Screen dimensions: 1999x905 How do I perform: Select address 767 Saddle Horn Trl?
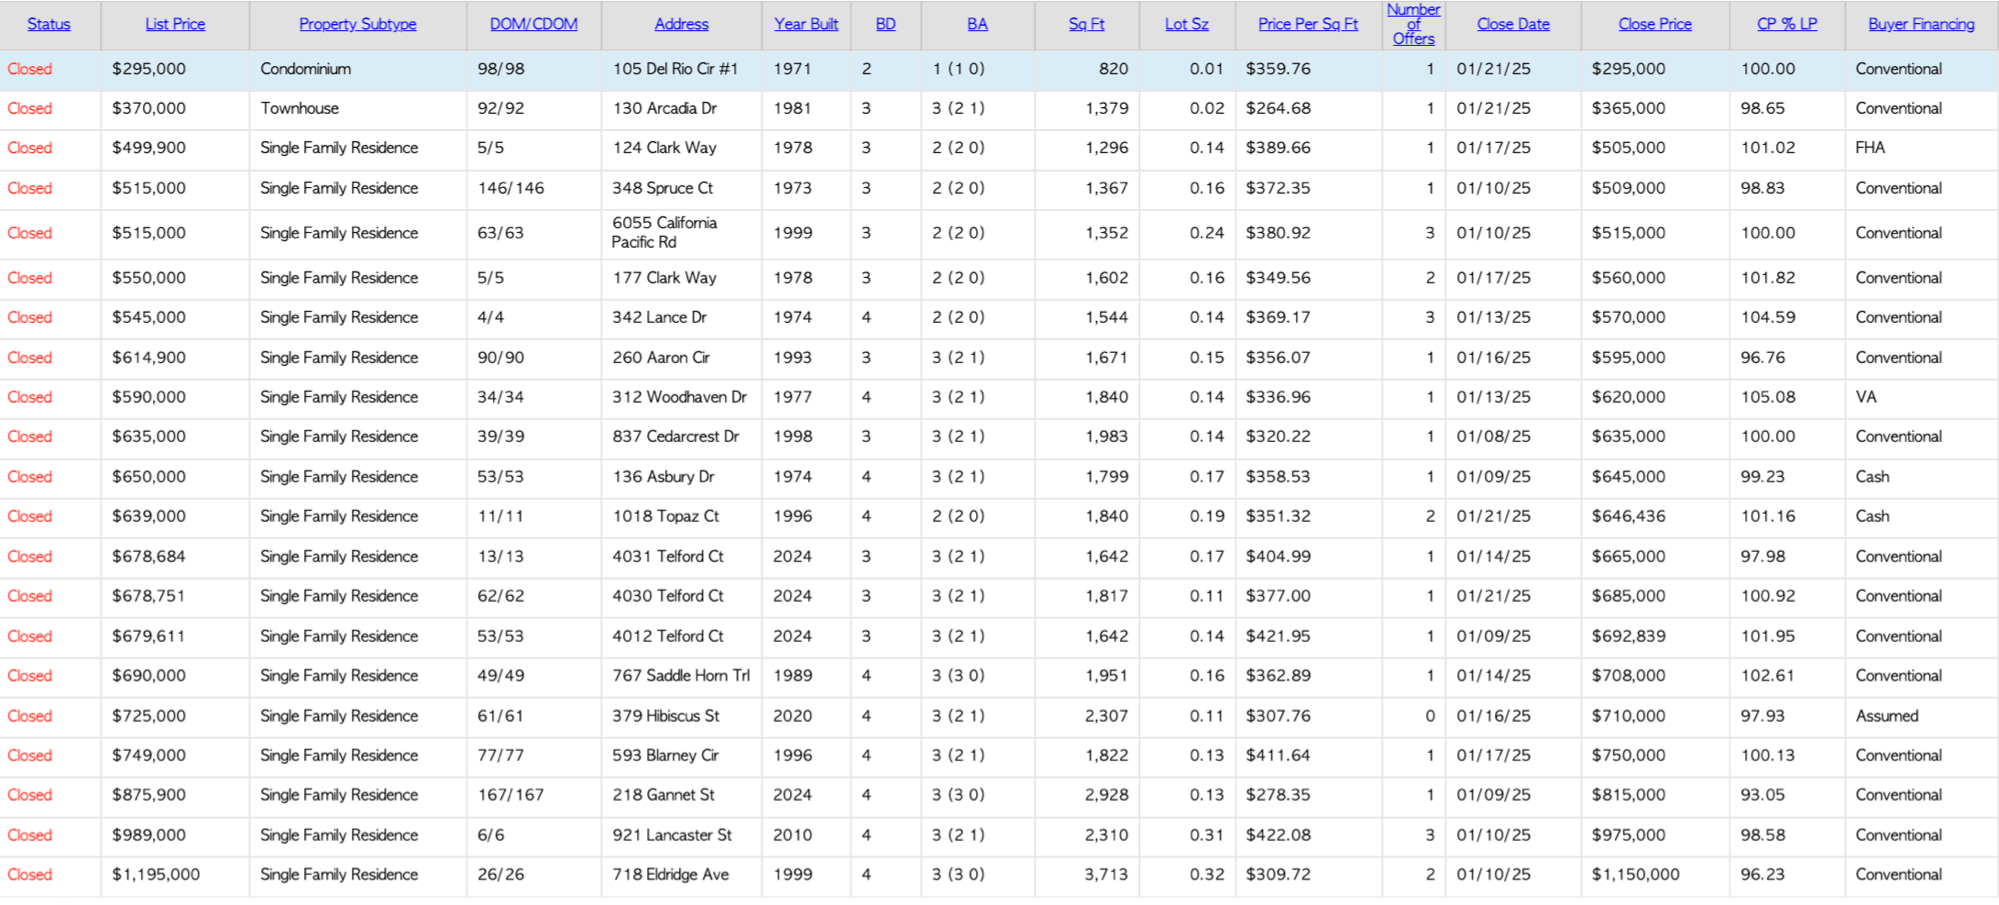pos(681,676)
